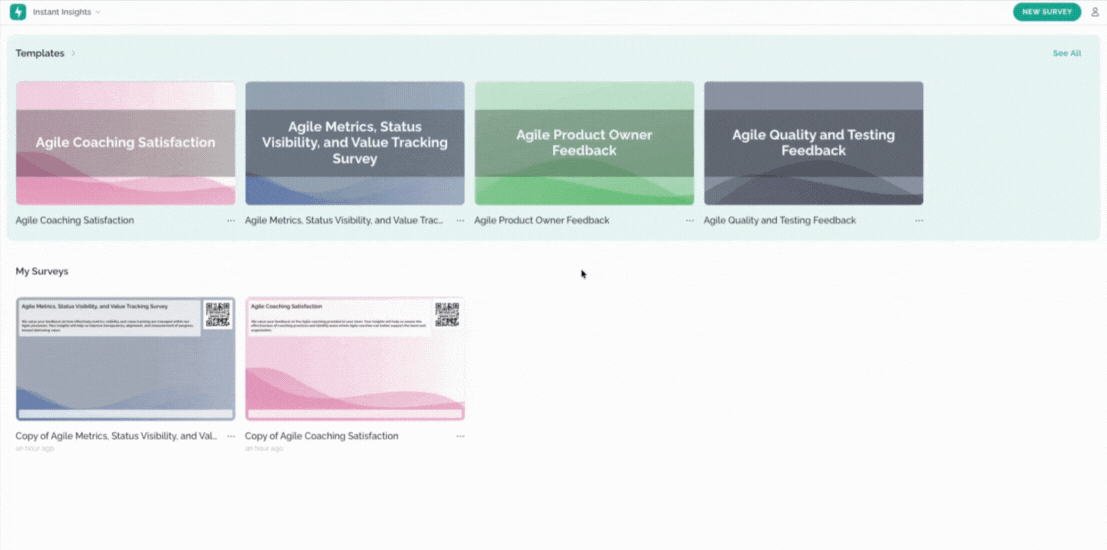Open more options for Agile Metrics template
Image resolution: width=1107 pixels, height=550 pixels.
point(460,220)
